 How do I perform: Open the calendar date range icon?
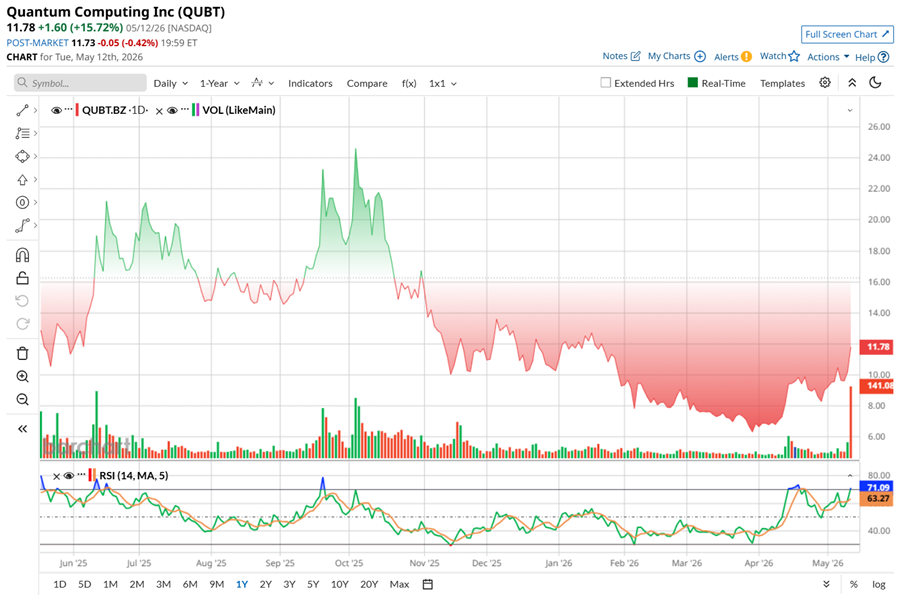click(427, 584)
